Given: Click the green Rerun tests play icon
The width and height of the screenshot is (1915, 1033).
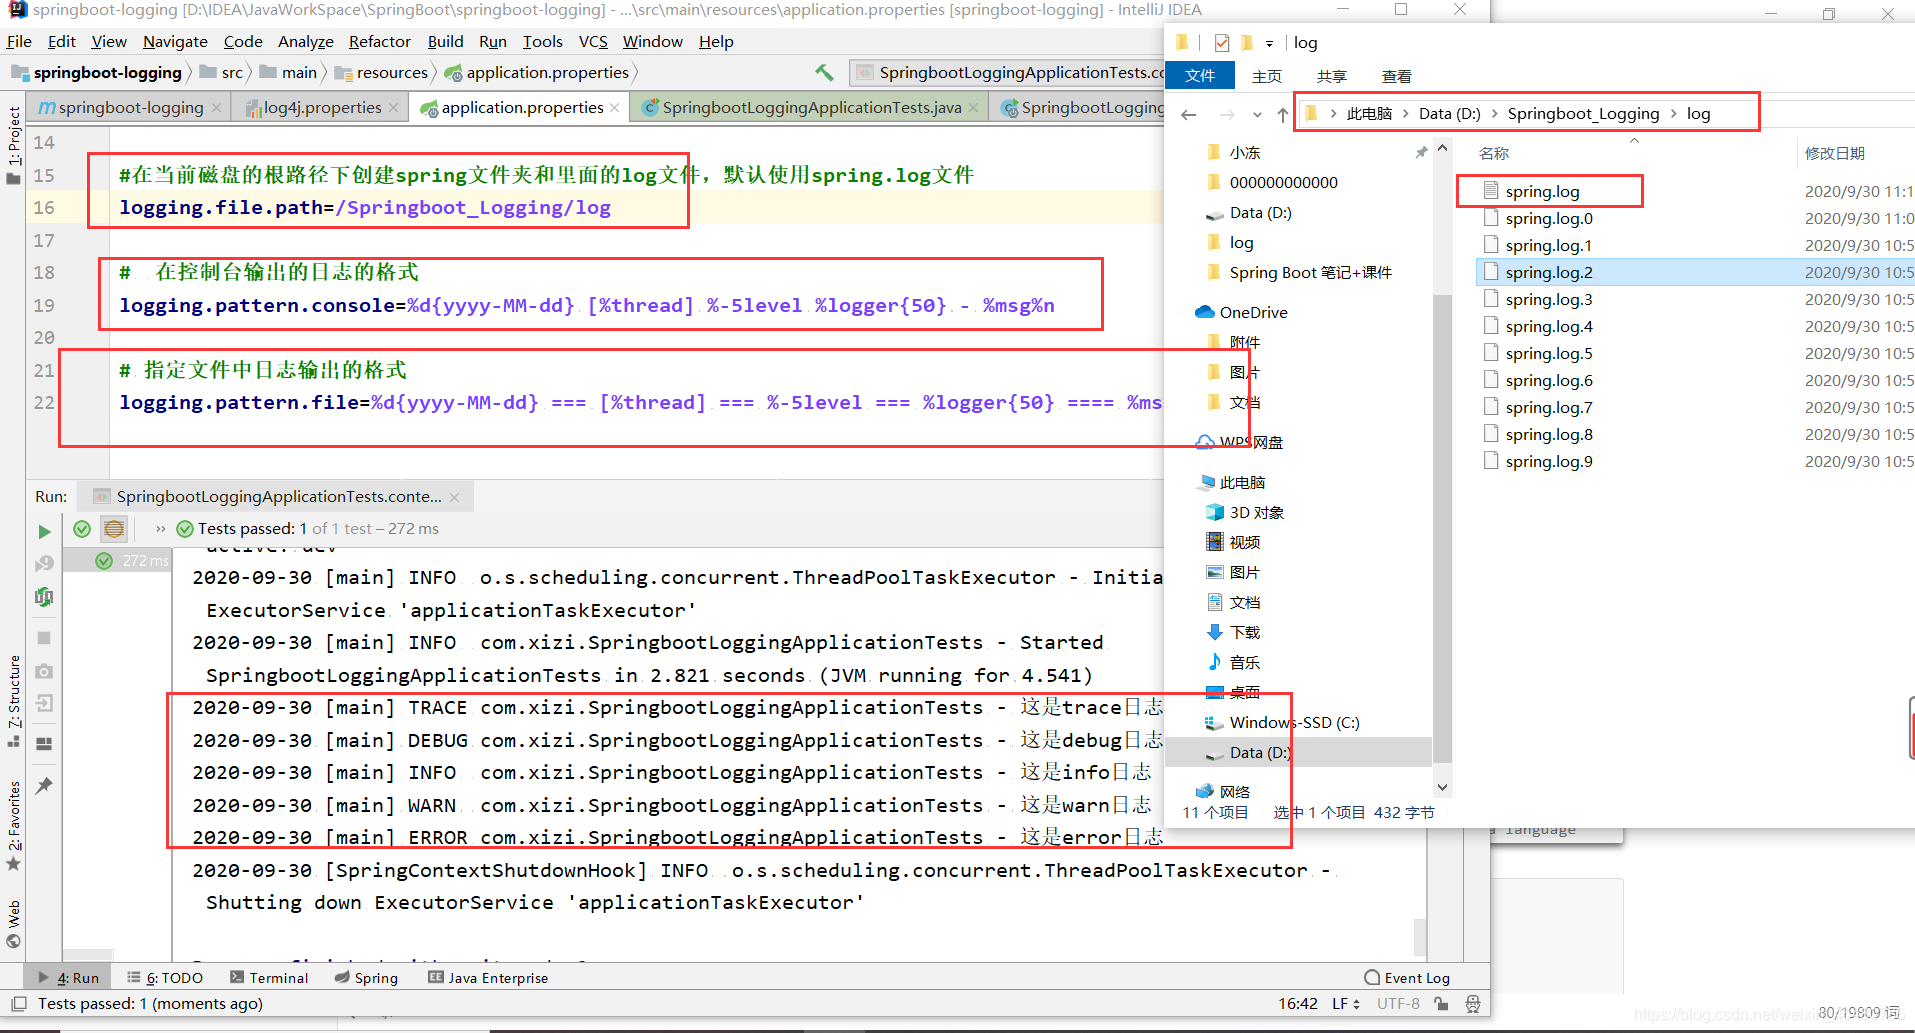Looking at the screenshot, I should coord(44,532).
